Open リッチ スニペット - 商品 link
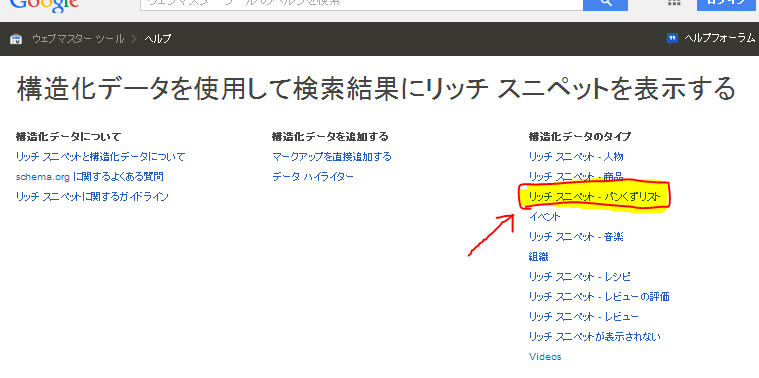Viewport: 759px width, 378px height. (x=576, y=176)
